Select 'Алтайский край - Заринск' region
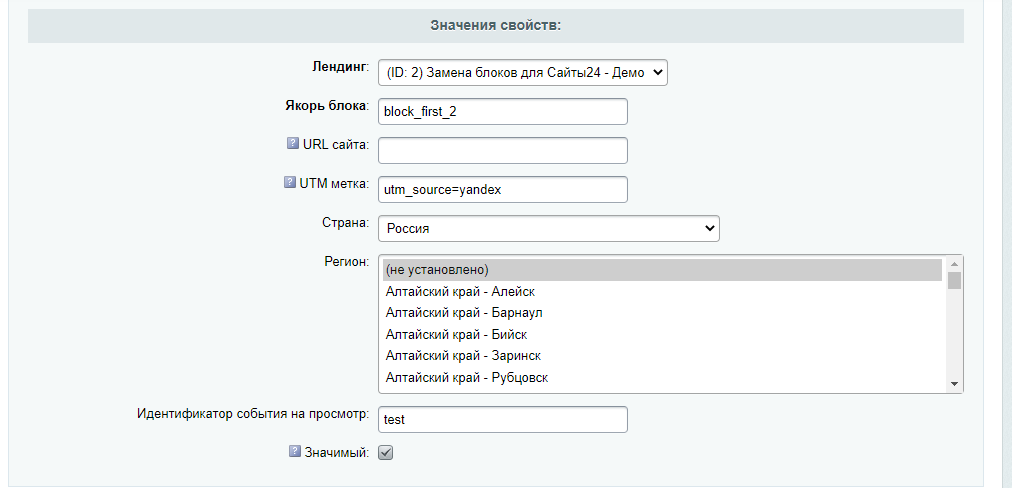This screenshot has height=488, width=1012. pos(661,356)
